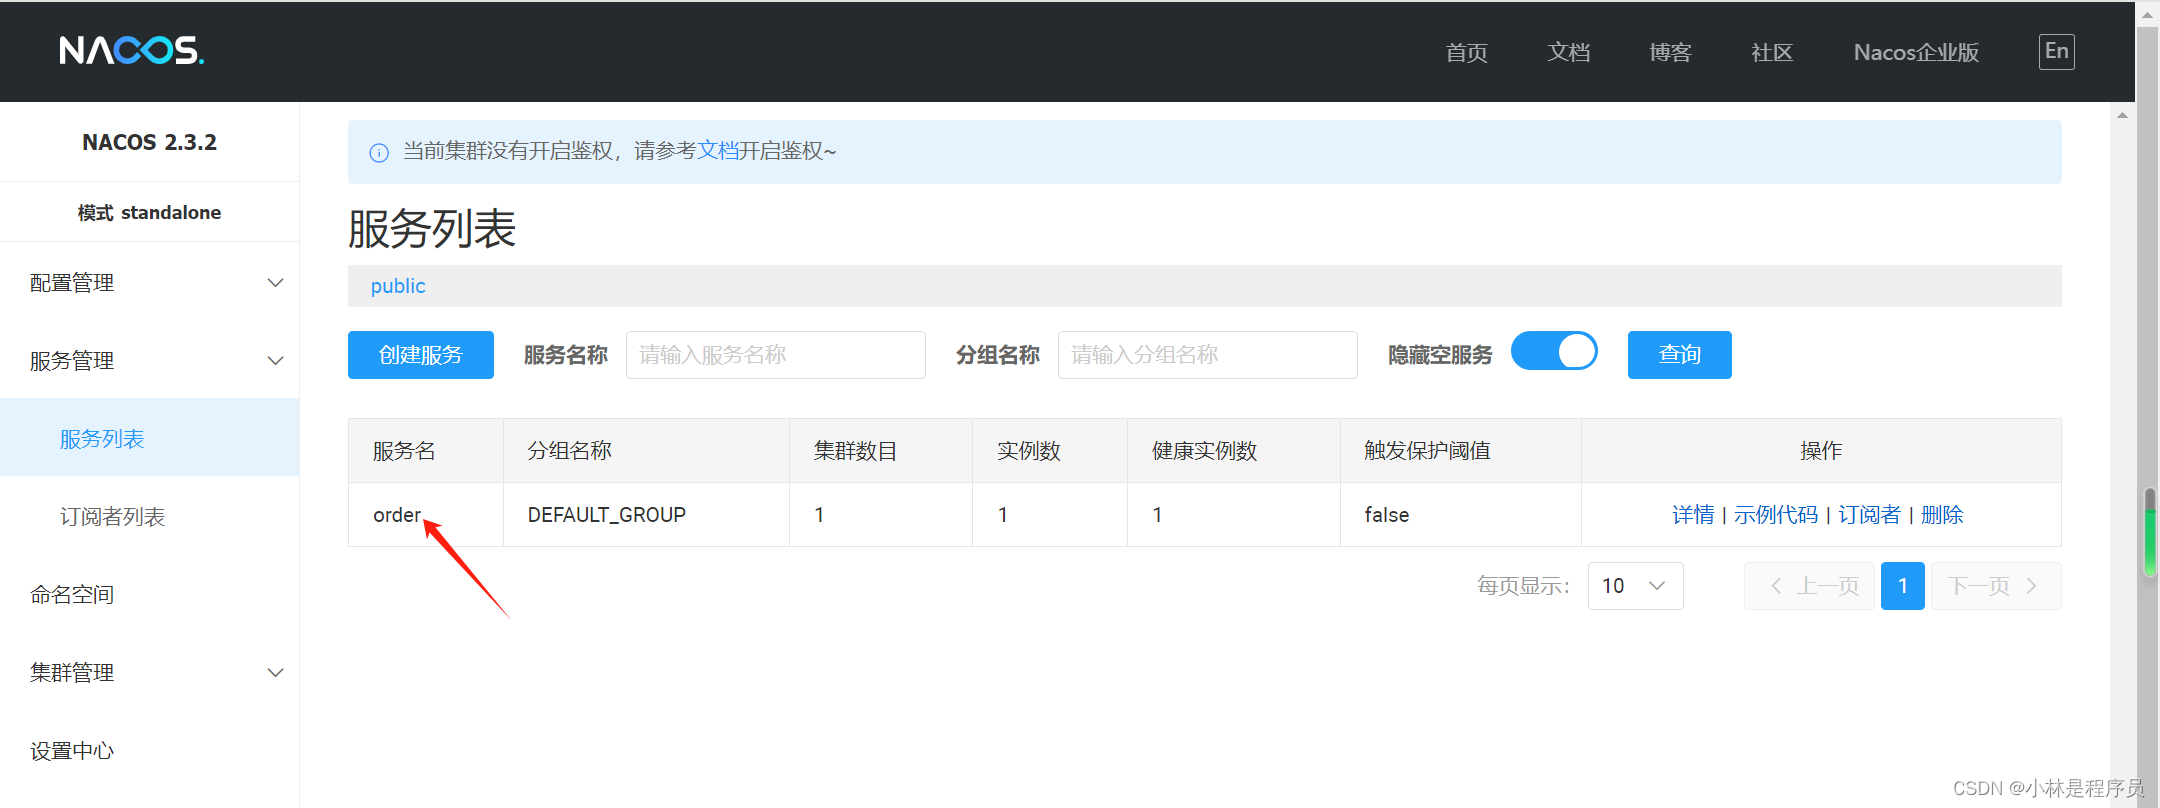Select the public namespace tab
The width and height of the screenshot is (2160, 808).
(x=398, y=286)
